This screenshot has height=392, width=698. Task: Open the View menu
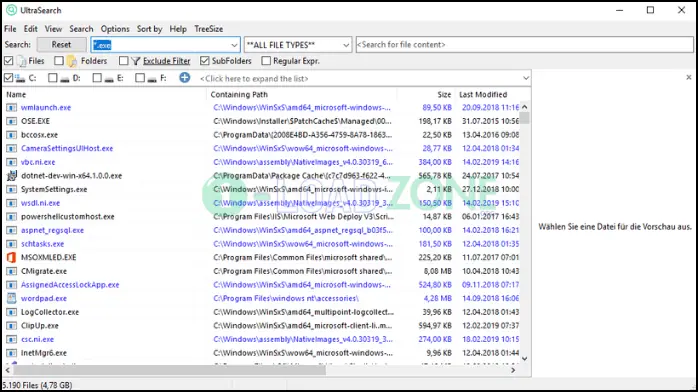53,29
